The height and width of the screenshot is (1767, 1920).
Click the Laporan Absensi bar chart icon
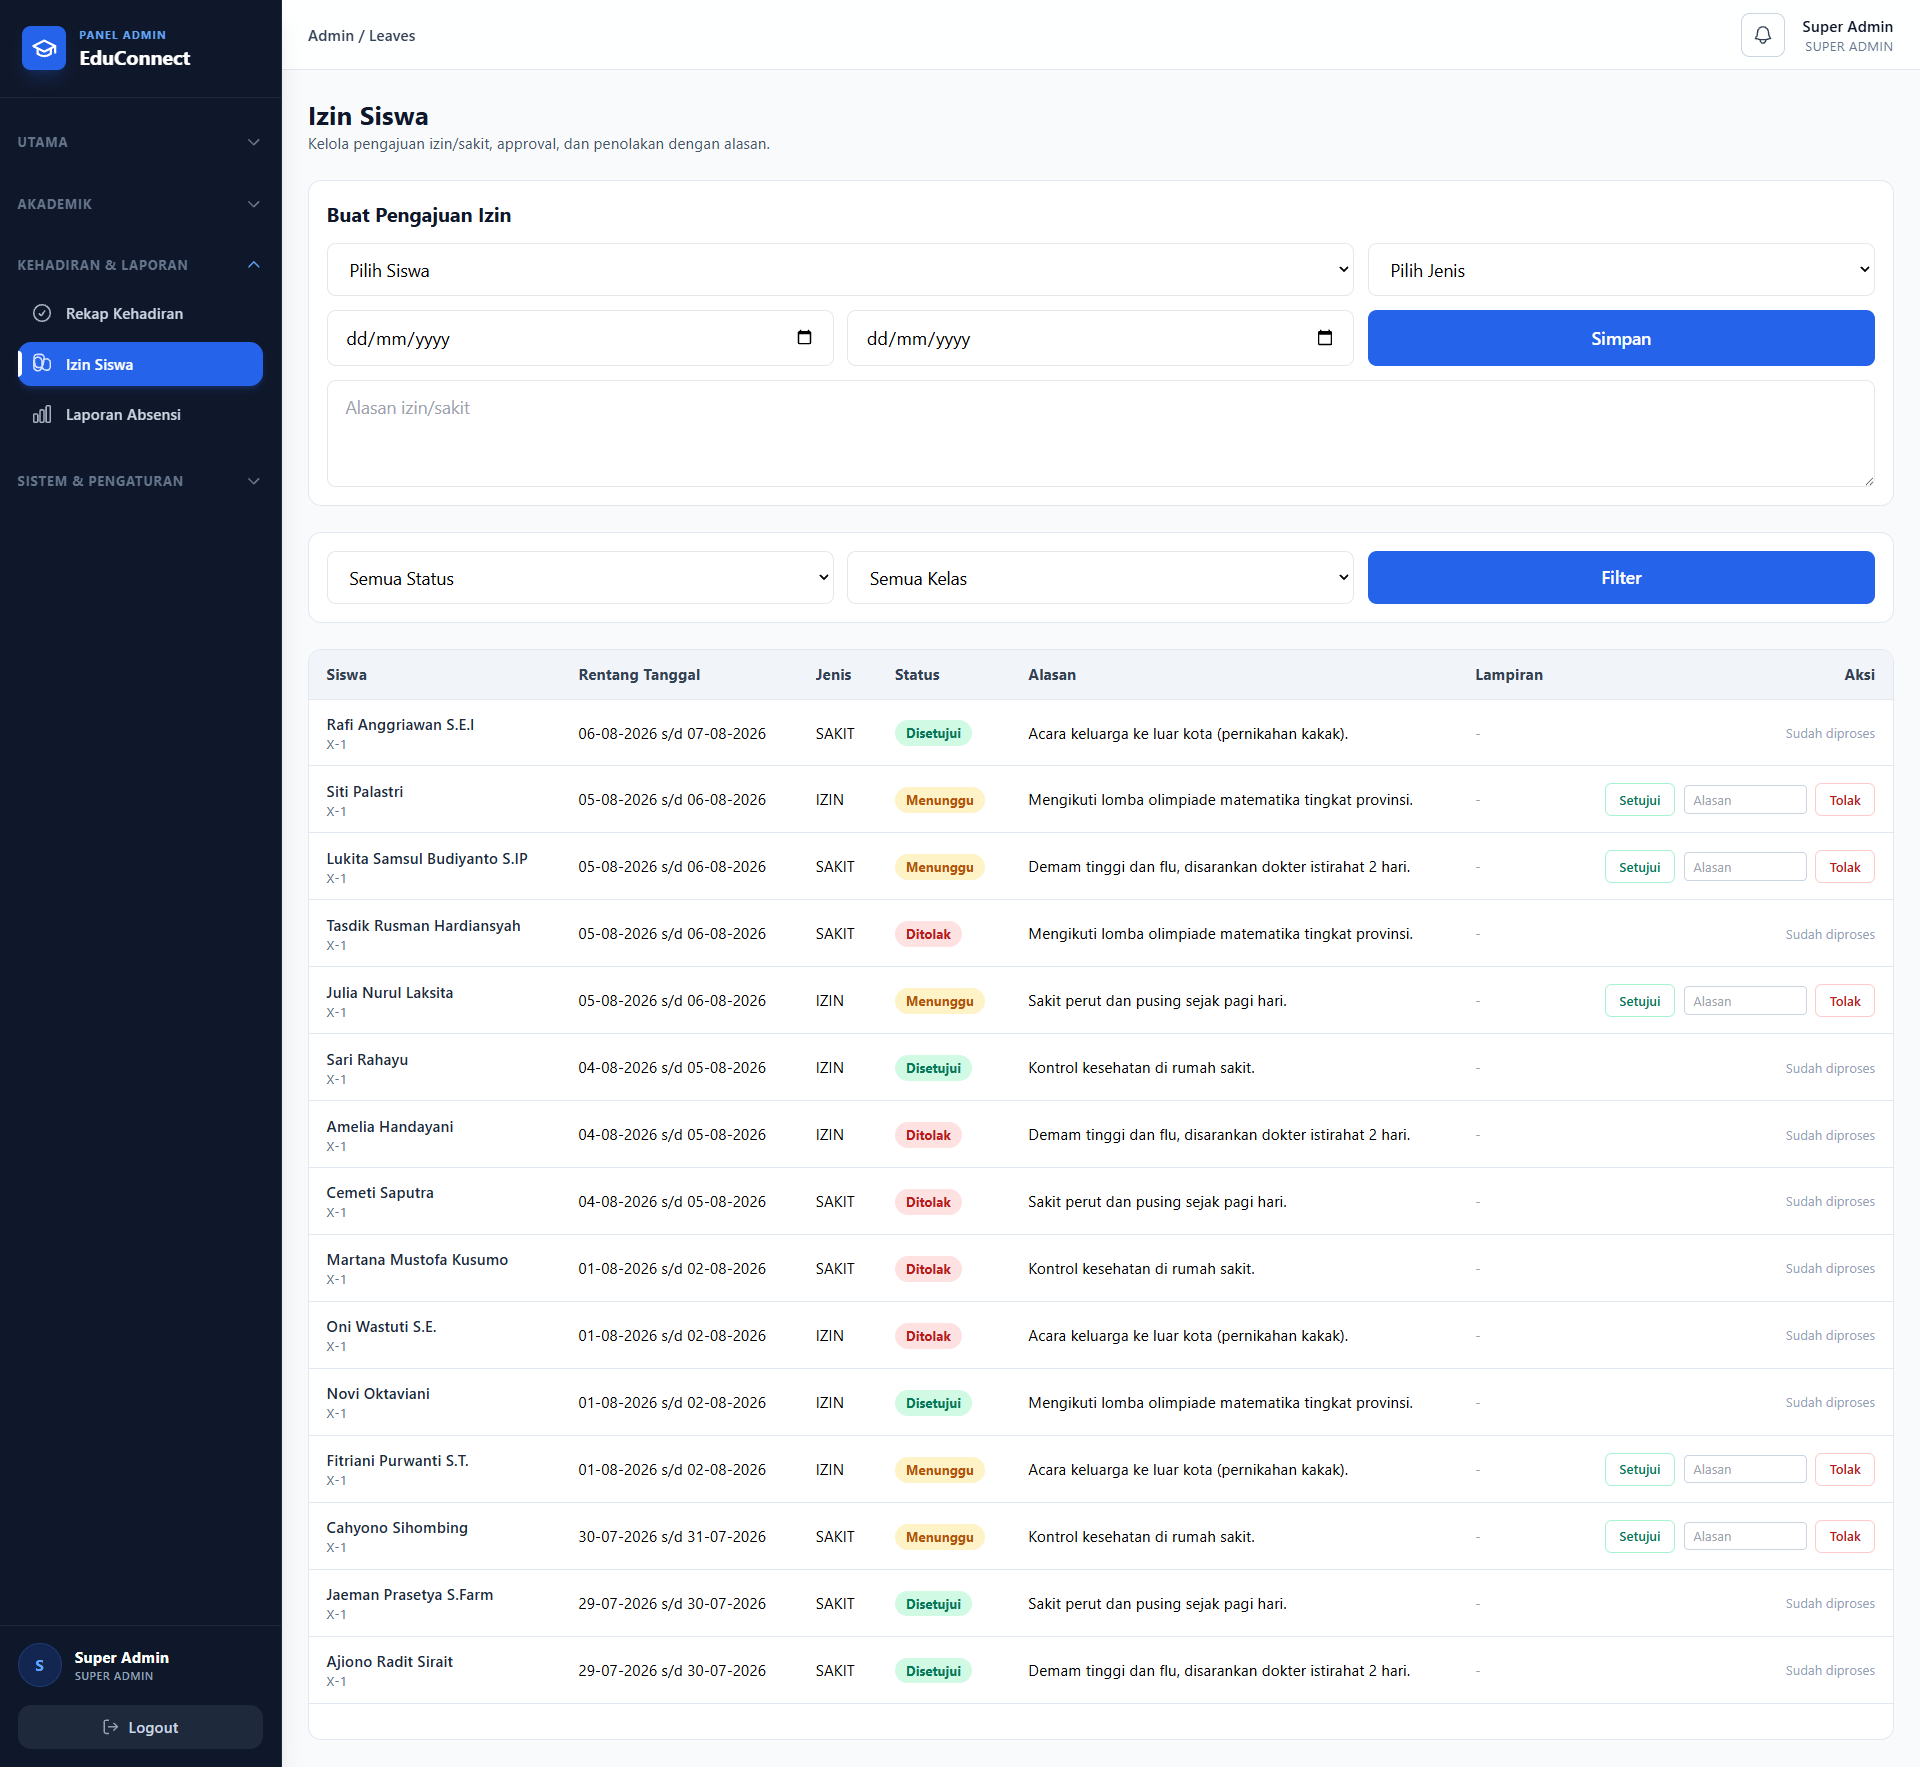(42, 414)
